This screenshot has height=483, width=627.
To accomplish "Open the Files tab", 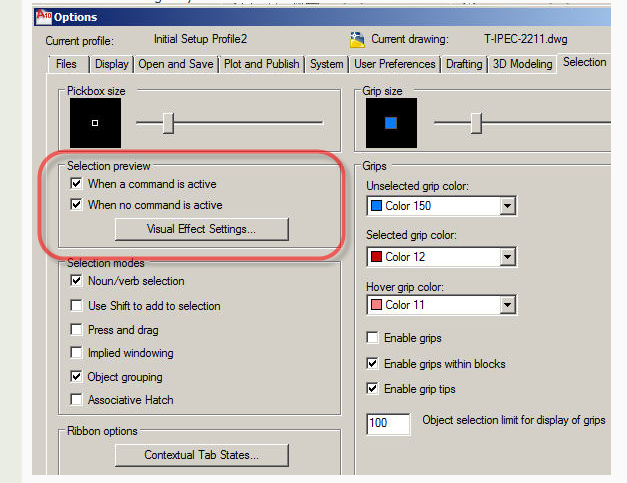I will pos(66,64).
